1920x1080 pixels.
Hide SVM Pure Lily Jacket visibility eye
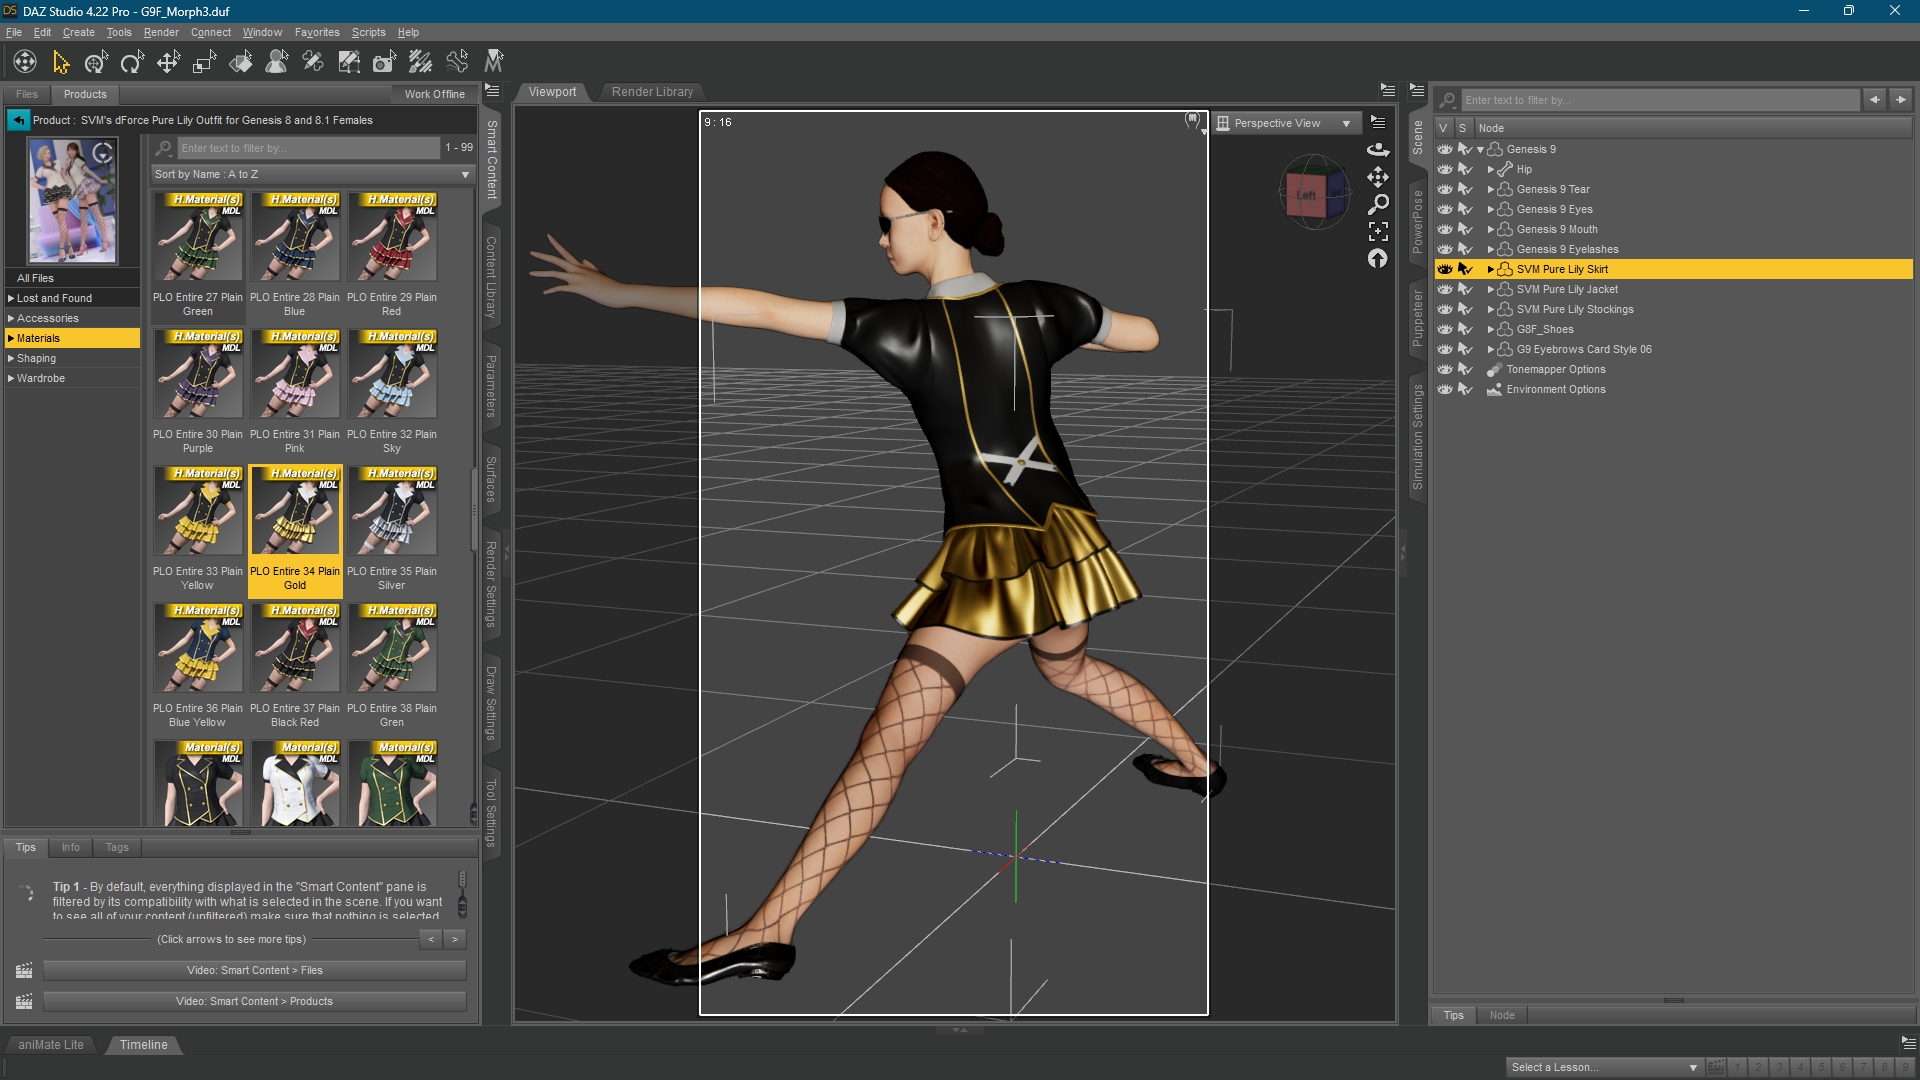tap(1445, 289)
